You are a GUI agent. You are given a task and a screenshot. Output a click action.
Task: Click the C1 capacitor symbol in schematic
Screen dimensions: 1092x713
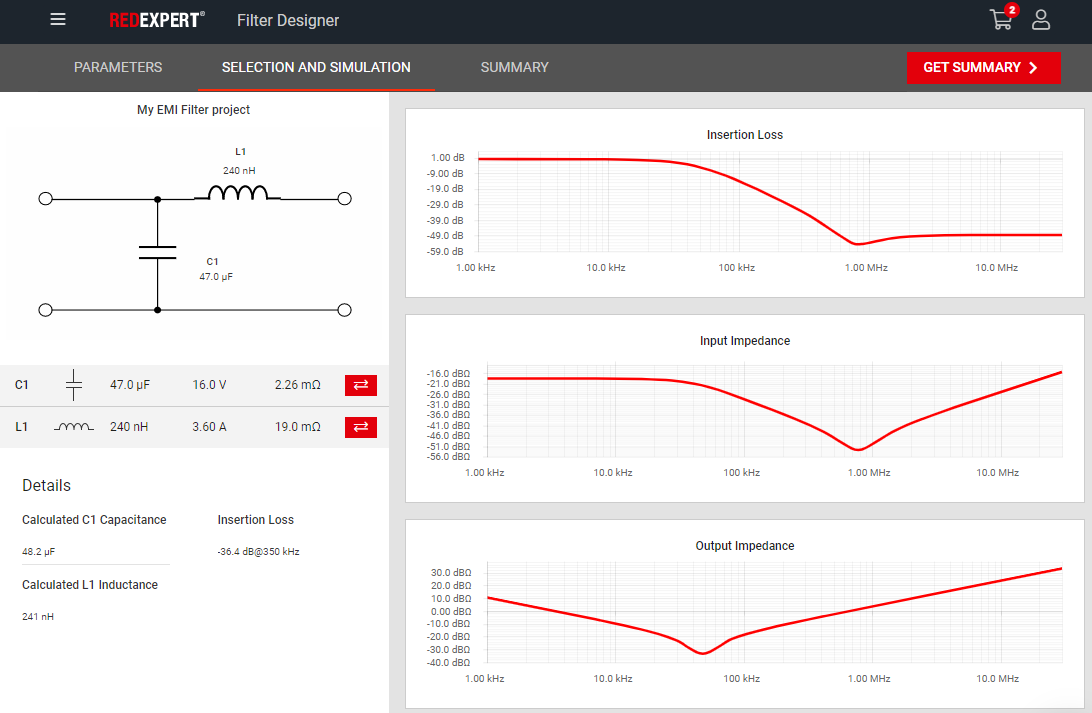157,252
